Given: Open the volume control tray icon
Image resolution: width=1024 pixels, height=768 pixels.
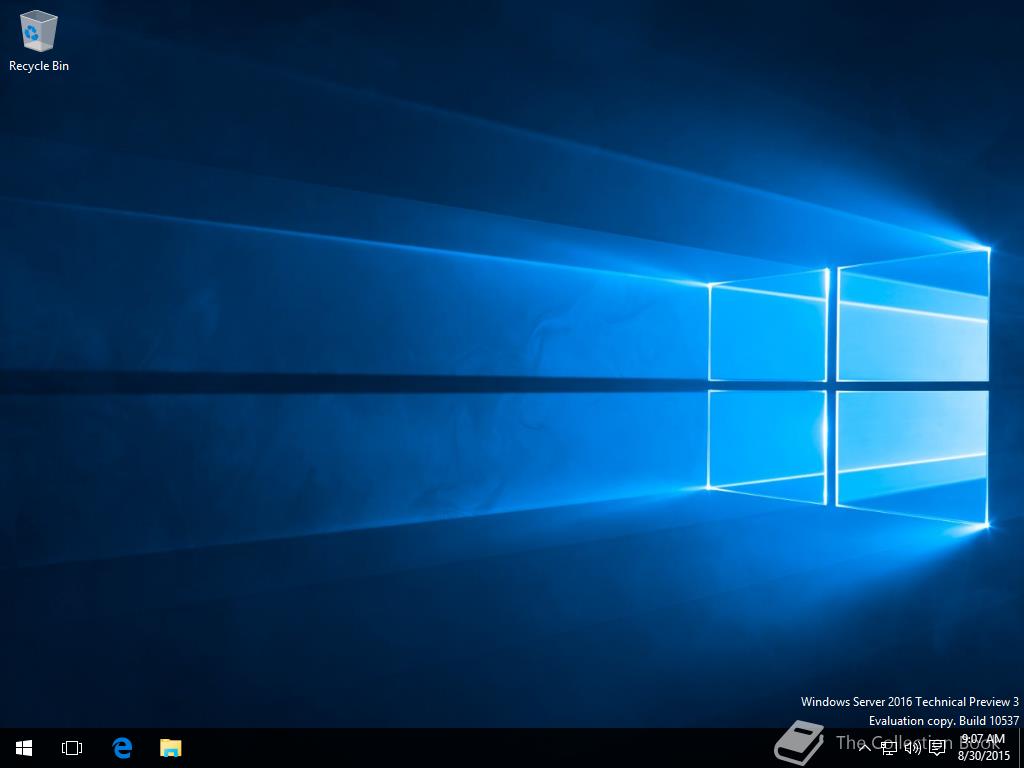Looking at the screenshot, I should tap(912, 747).
